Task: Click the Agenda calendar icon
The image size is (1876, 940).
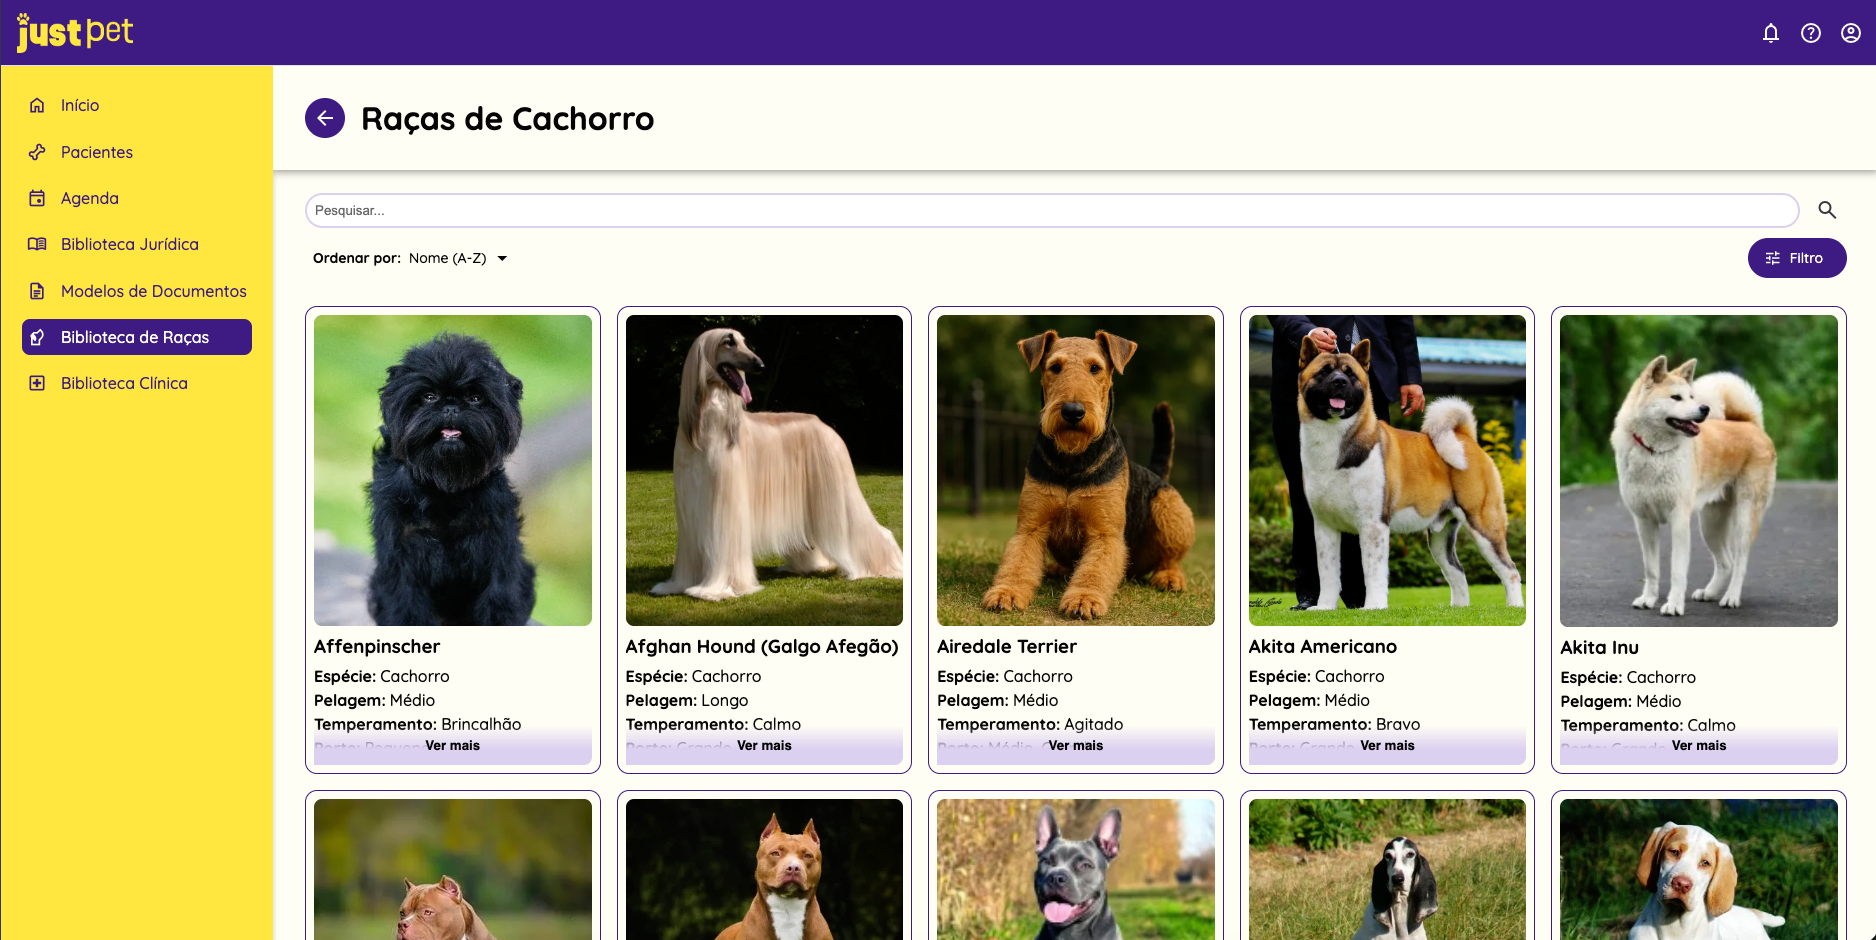Action: pyautogui.click(x=37, y=198)
